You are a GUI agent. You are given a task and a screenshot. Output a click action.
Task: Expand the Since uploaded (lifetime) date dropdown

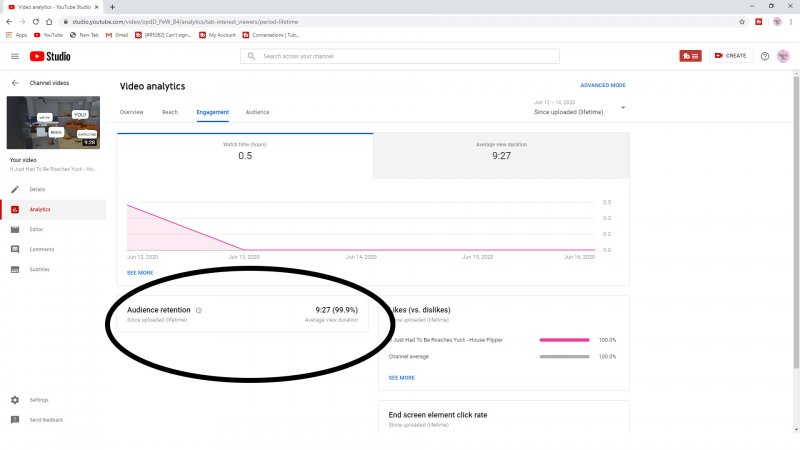(x=623, y=108)
